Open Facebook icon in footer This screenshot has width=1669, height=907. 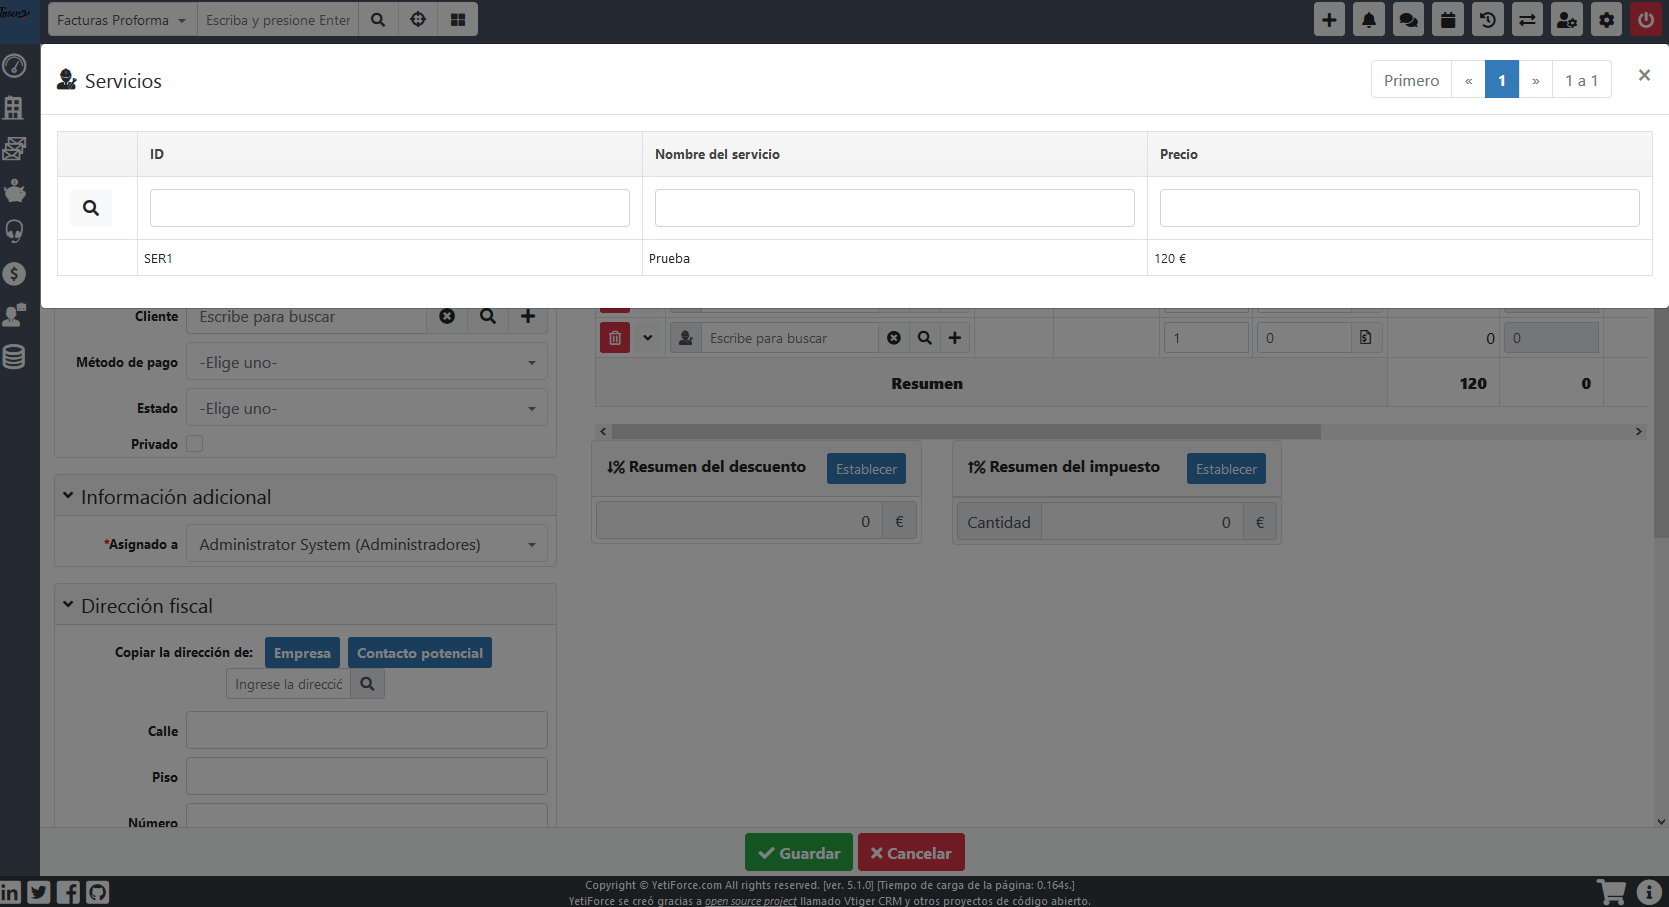68,892
